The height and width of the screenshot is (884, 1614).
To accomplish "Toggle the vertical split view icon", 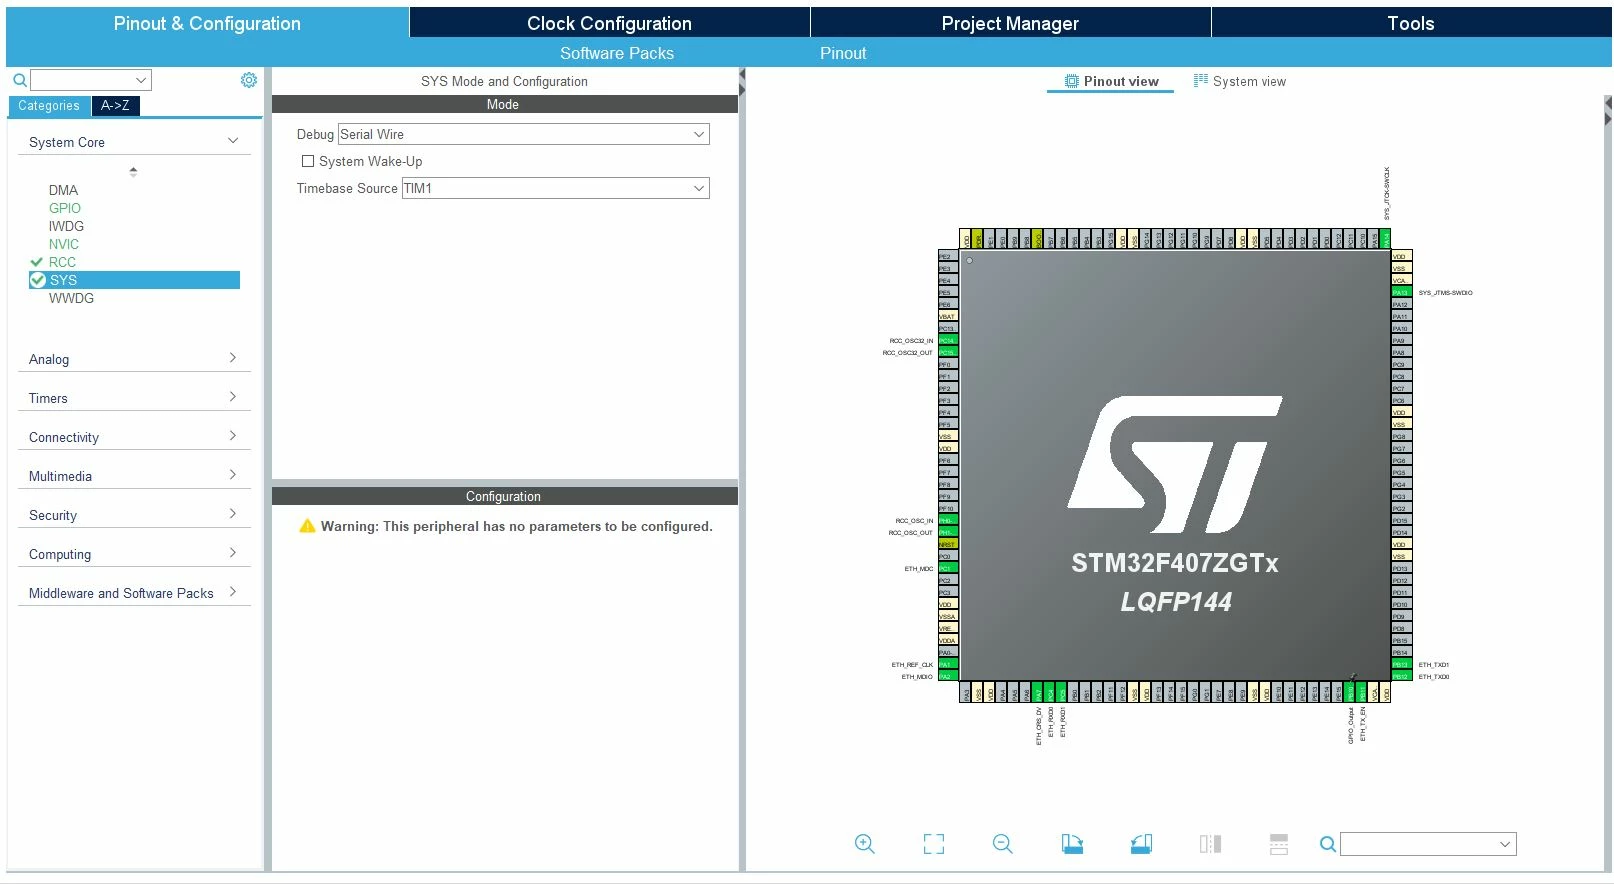I will click(1210, 844).
